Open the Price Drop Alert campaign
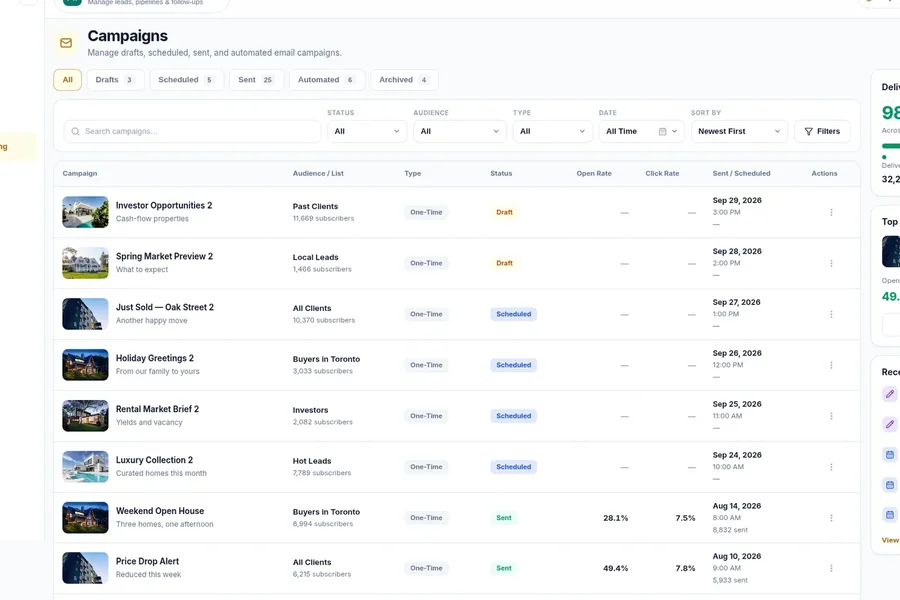This screenshot has width=900, height=600. click(x=148, y=562)
